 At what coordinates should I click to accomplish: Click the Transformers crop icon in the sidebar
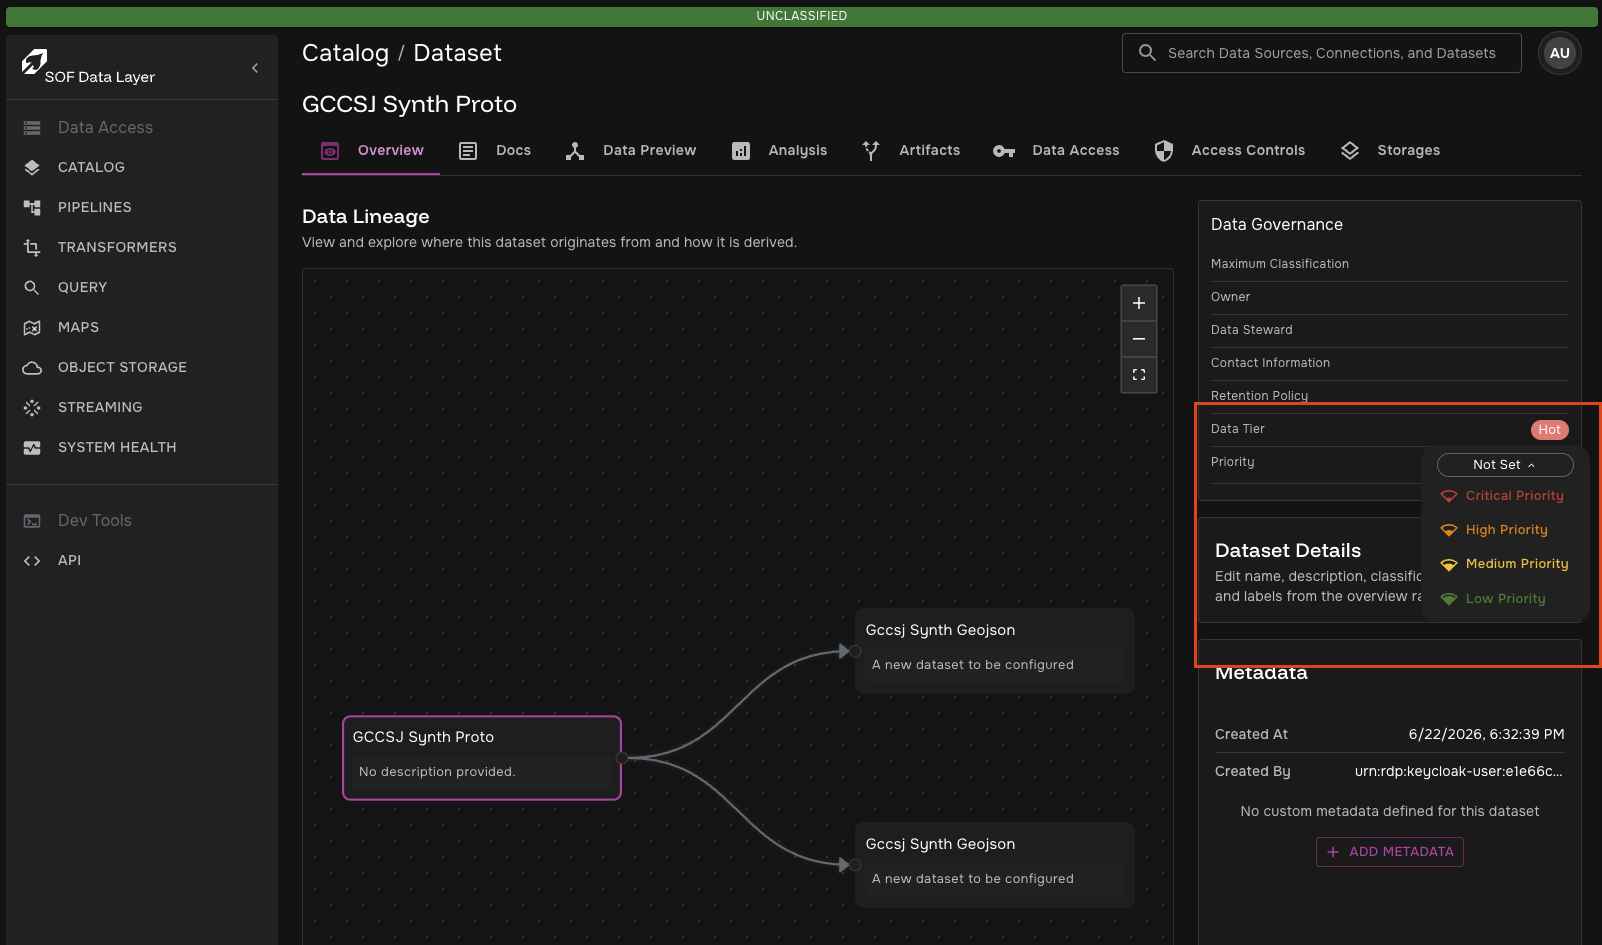point(32,248)
